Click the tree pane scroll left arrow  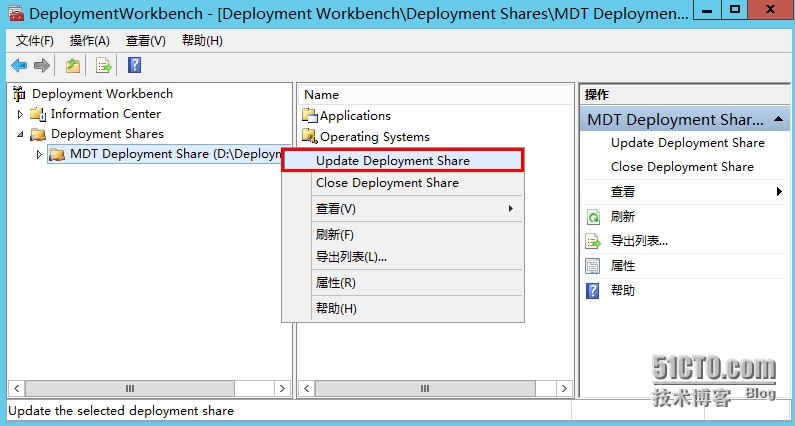(x=16, y=389)
